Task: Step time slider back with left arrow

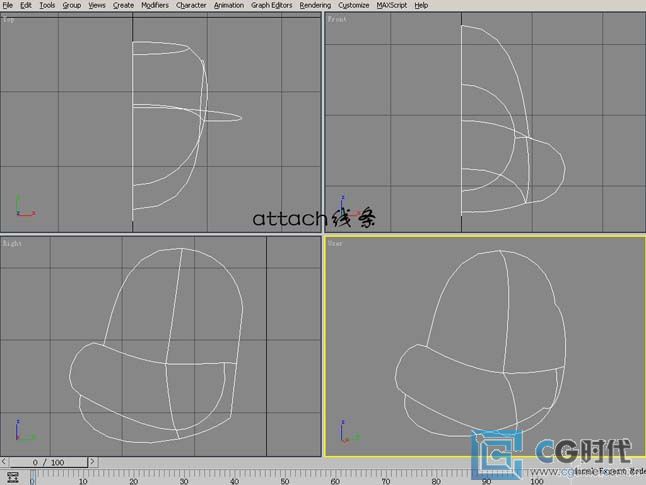Action: click(4, 462)
